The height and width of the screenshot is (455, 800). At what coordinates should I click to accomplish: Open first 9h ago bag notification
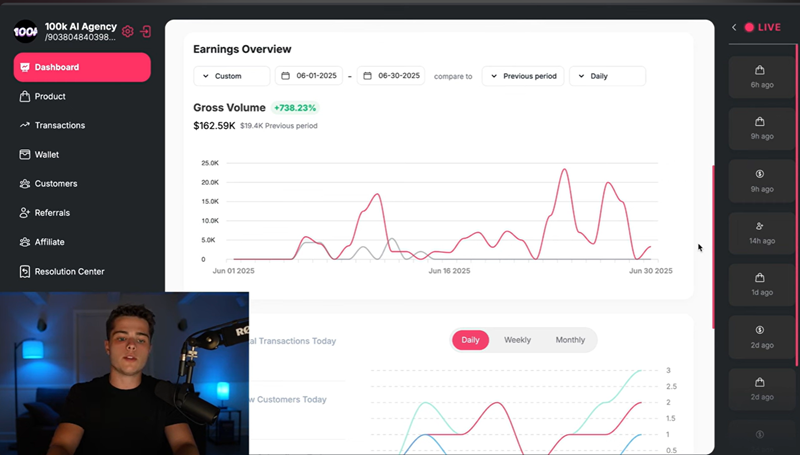pyautogui.click(x=760, y=128)
